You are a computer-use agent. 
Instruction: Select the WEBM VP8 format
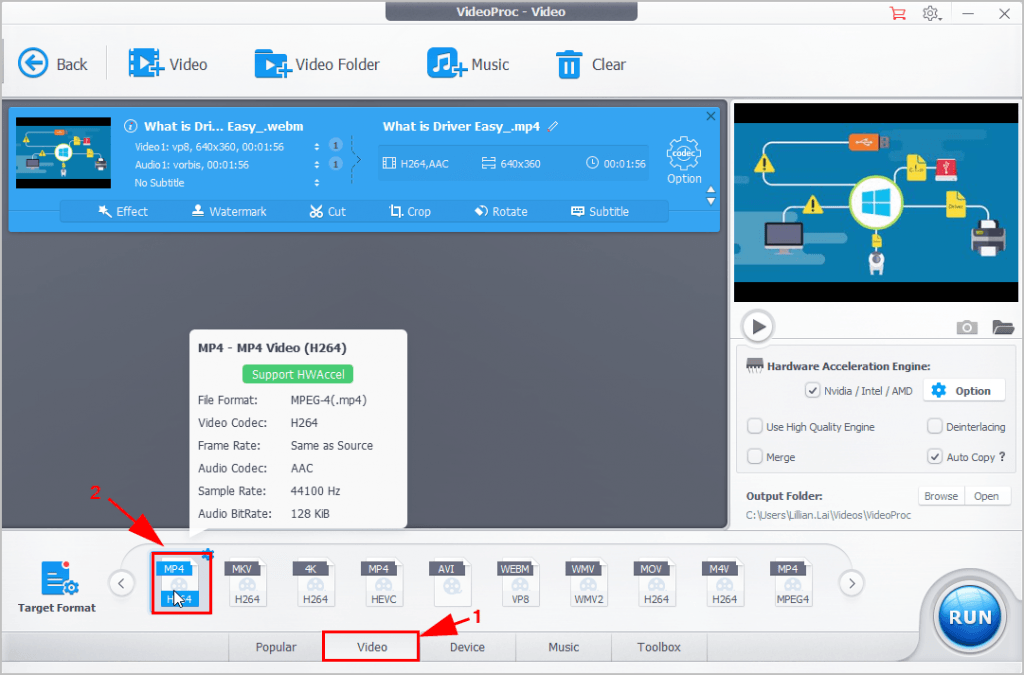click(x=519, y=582)
